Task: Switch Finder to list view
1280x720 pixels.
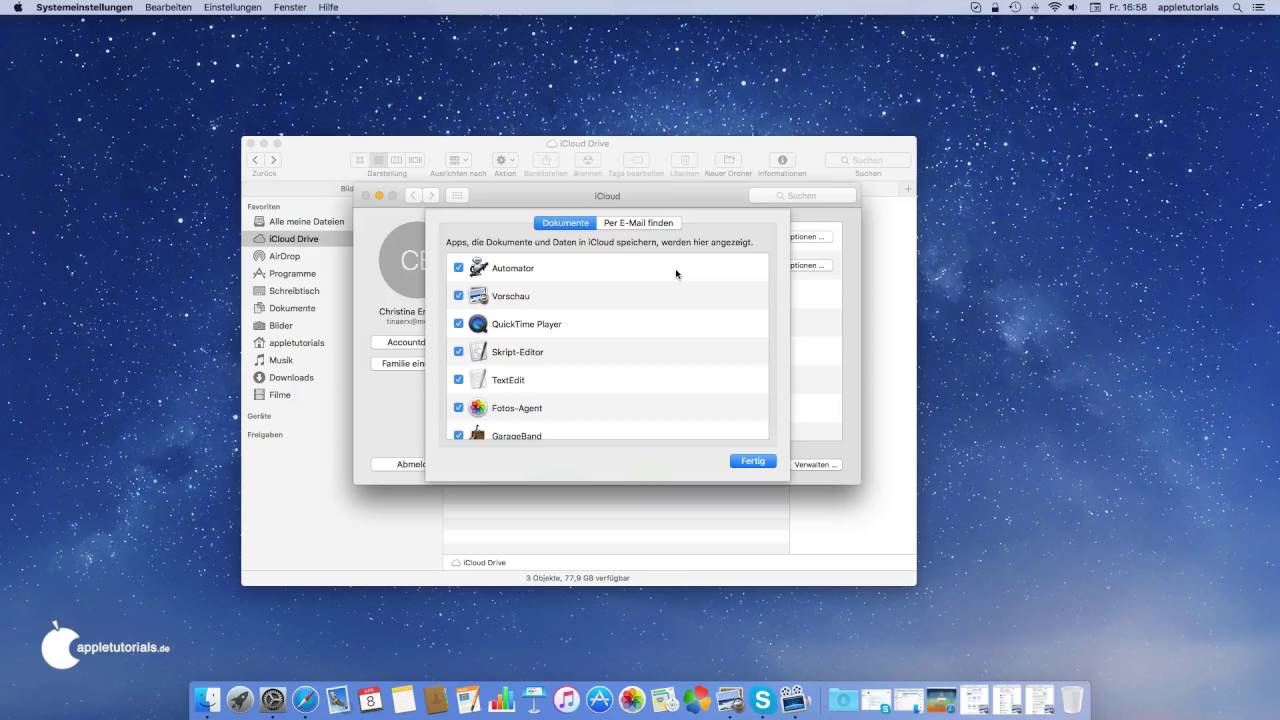Action: click(x=379, y=160)
